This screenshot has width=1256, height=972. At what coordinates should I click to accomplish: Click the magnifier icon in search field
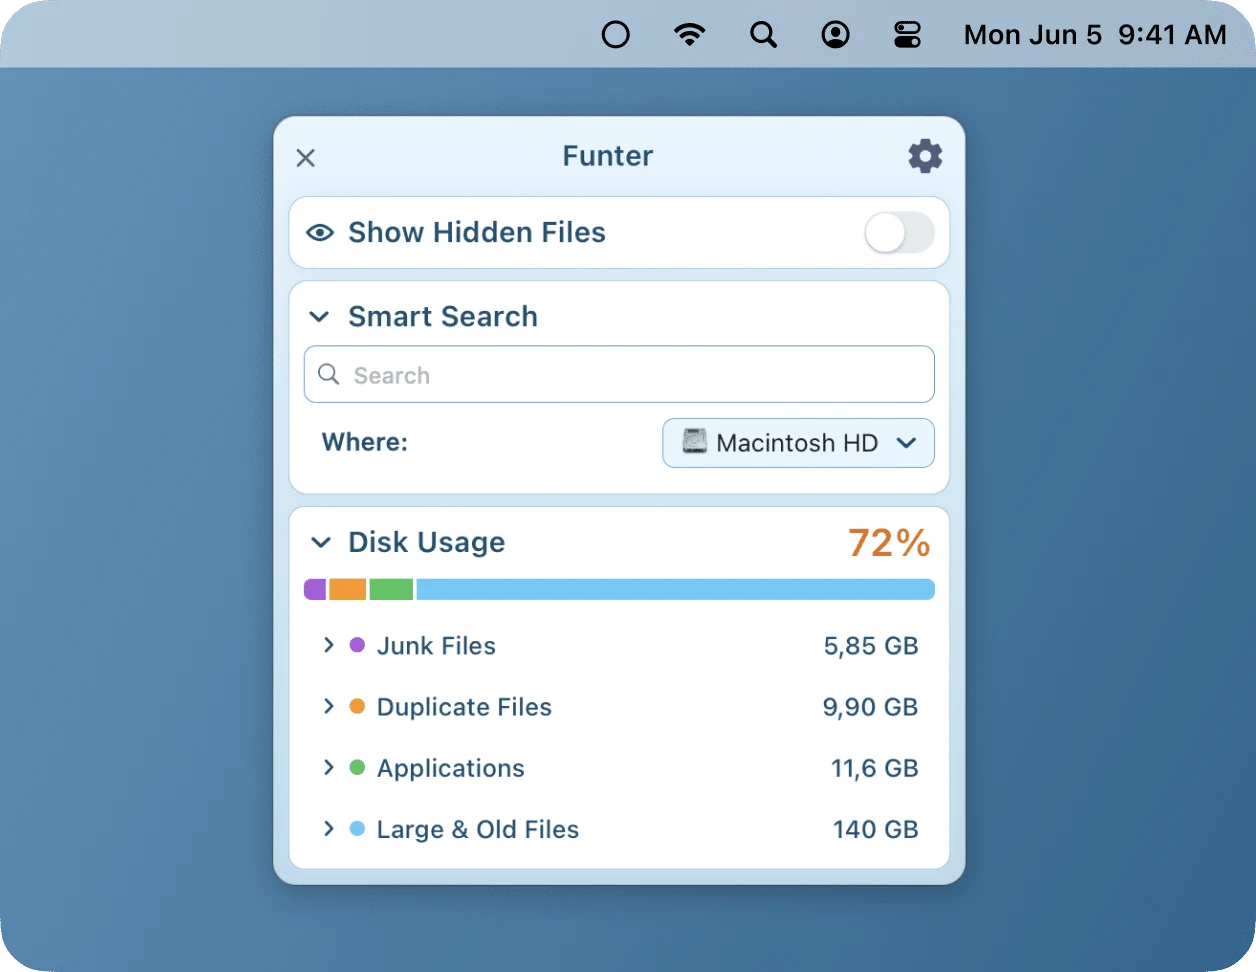coord(329,374)
